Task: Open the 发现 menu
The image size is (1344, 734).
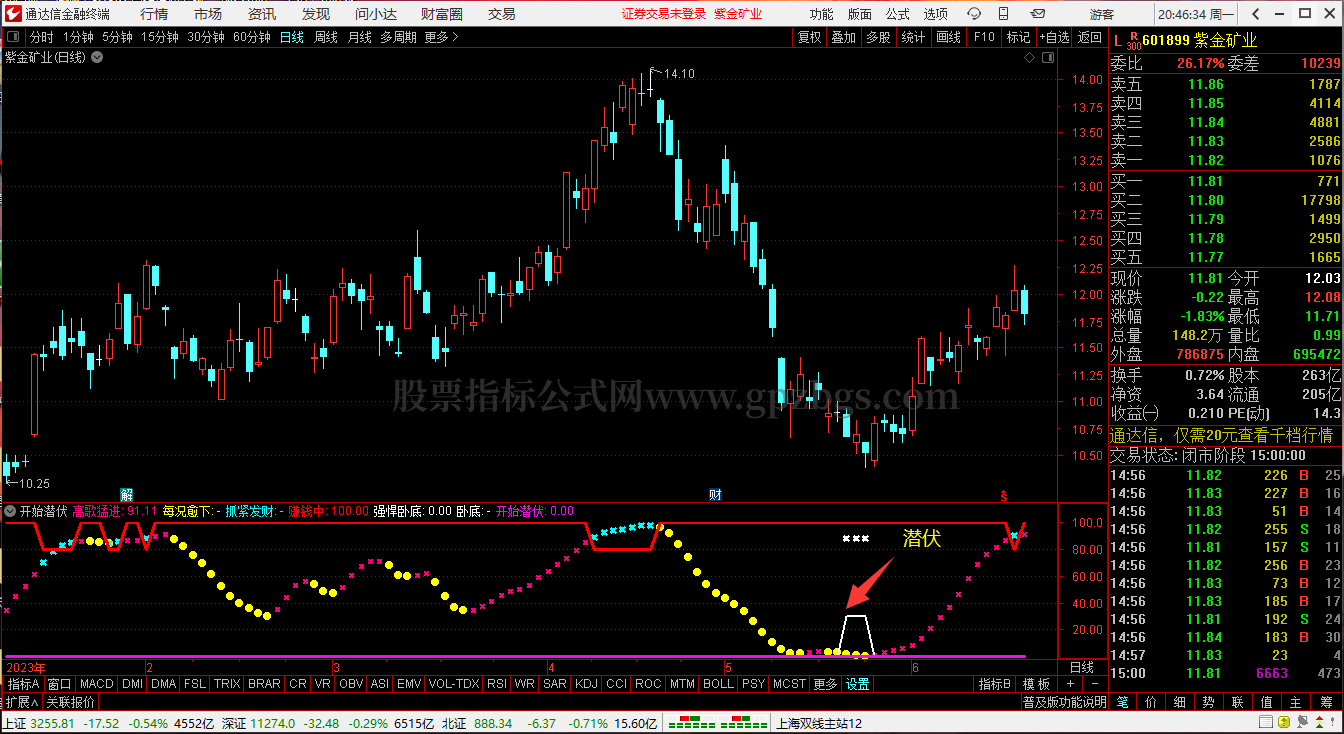Action: tap(316, 14)
